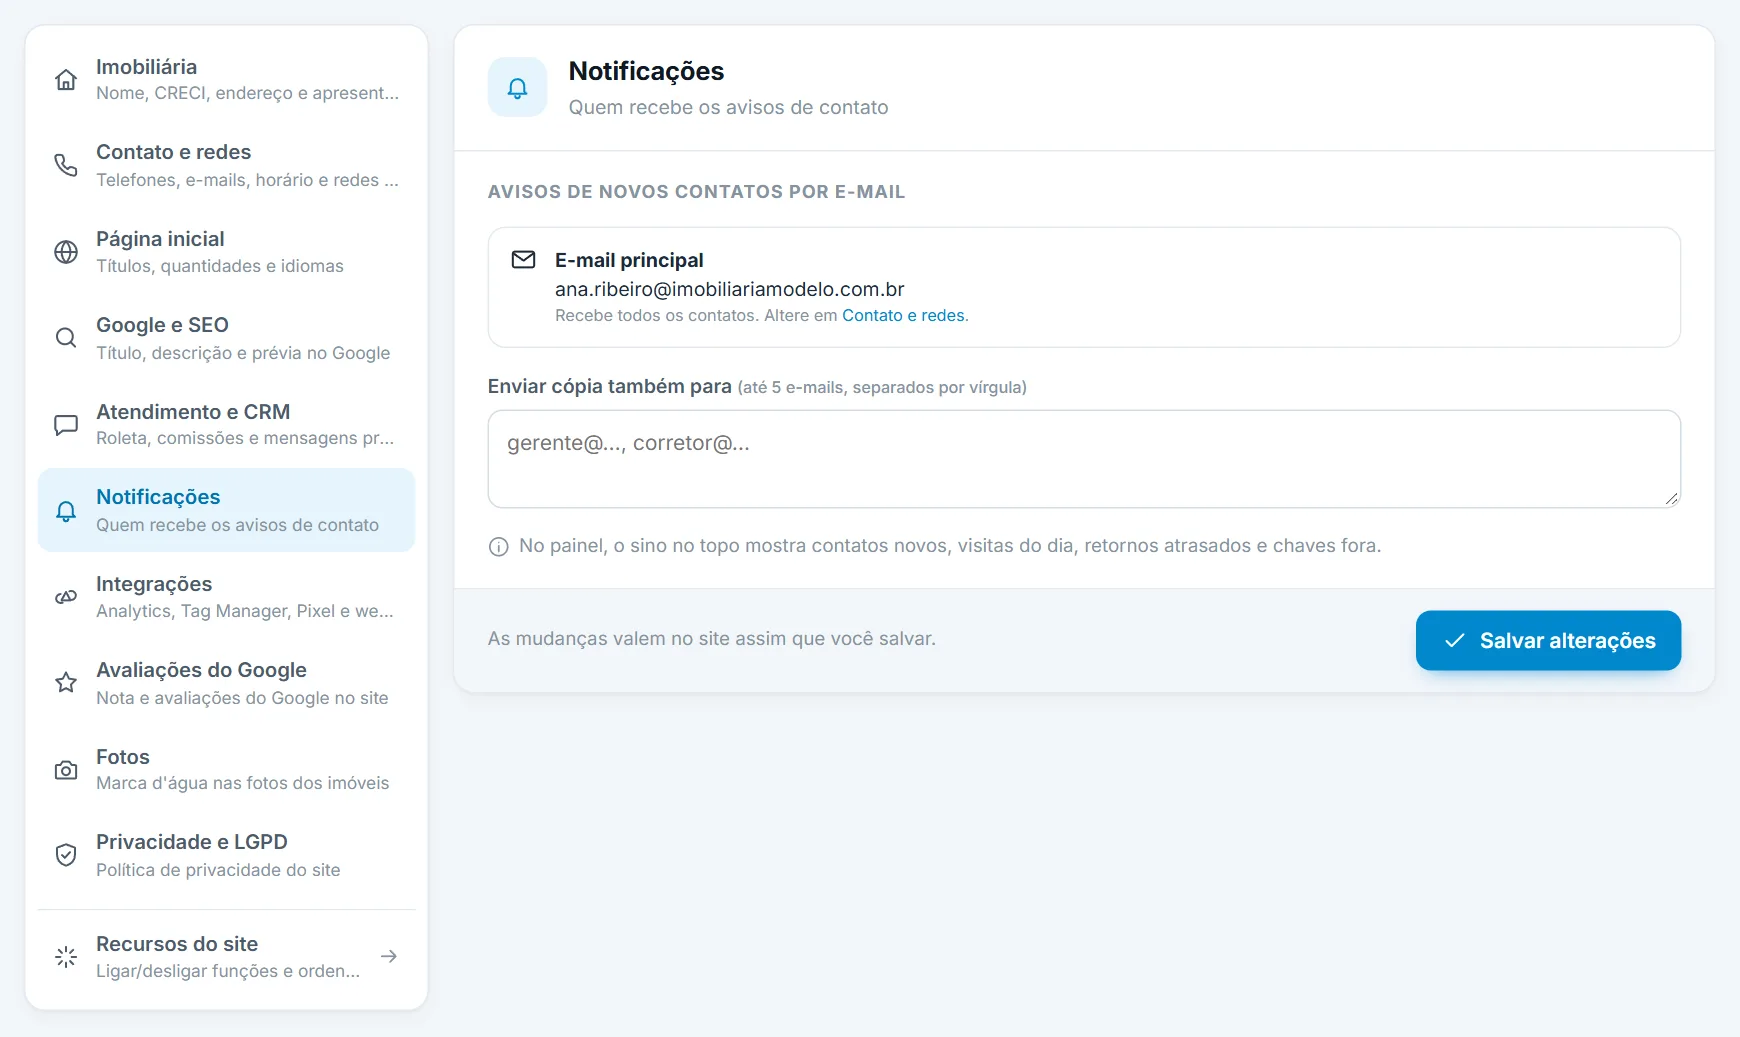The height and width of the screenshot is (1037, 1740).
Task: Click the envelope icon beside E-mail principal
Action: coord(523,260)
